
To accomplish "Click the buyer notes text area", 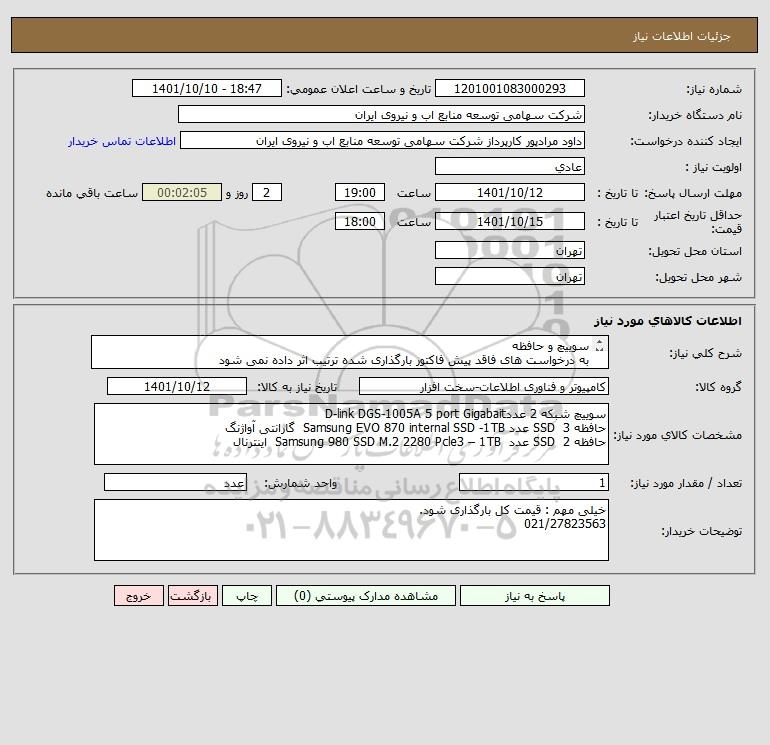I will tap(351, 530).
